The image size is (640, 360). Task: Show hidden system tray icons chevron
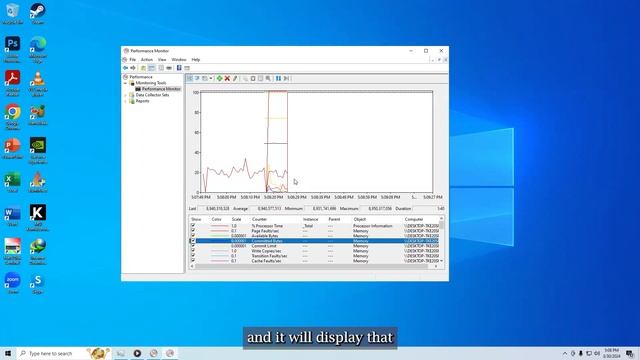(x=565, y=353)
